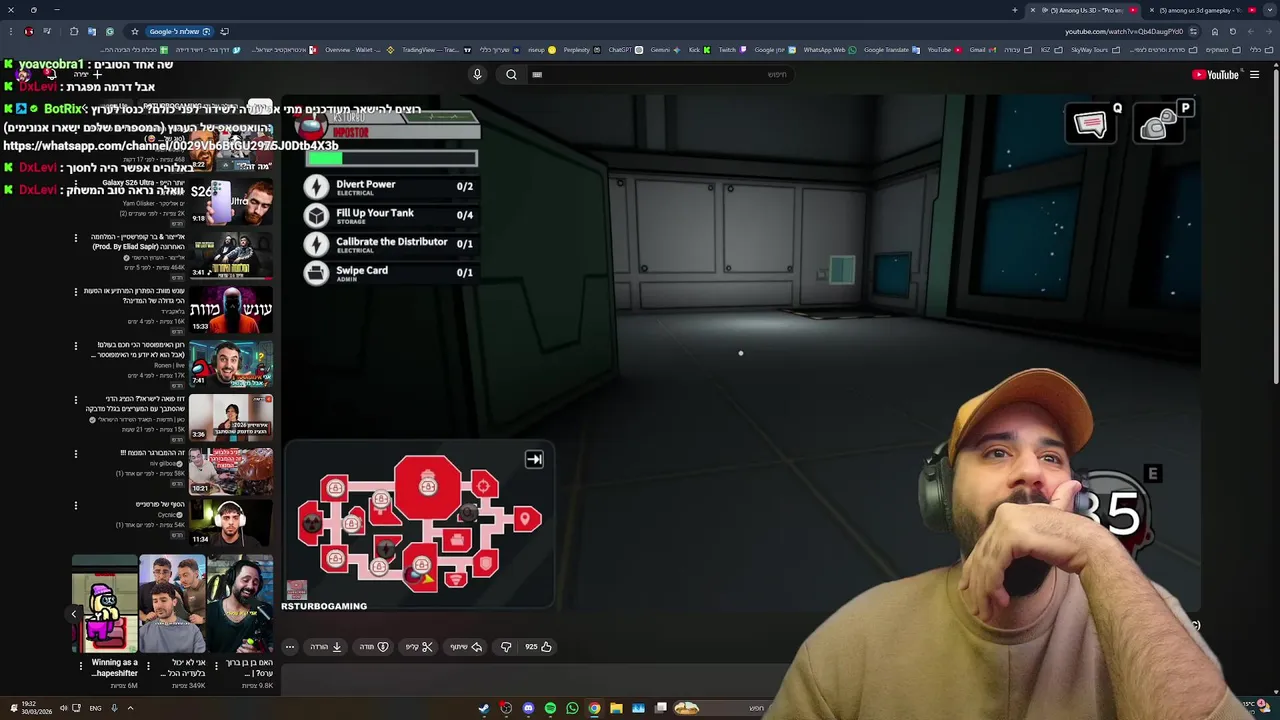Viewport: 1280px width, 720px height.
Task: Open the YouTube guide hamburger menu
Action: coord(1254,74)
